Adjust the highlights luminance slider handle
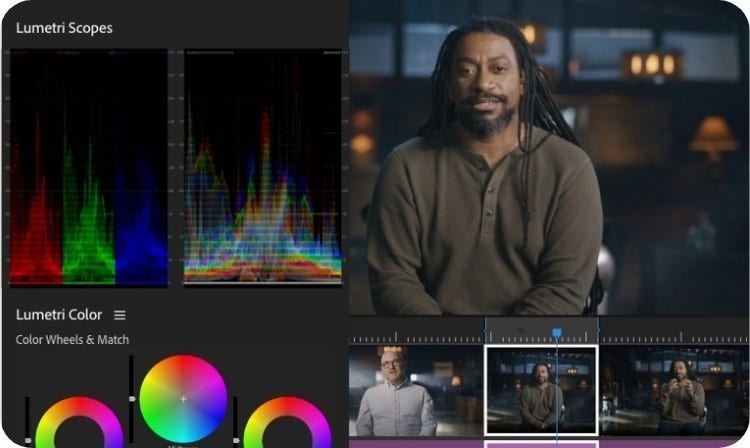The width and height of the screenshot is (750, 448). coord(236,440)
